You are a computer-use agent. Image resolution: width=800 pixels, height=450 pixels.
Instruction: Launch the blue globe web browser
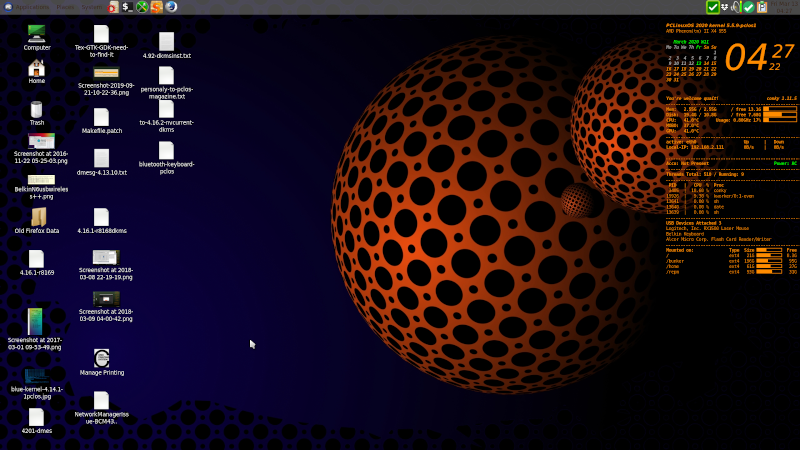point(172,7)
